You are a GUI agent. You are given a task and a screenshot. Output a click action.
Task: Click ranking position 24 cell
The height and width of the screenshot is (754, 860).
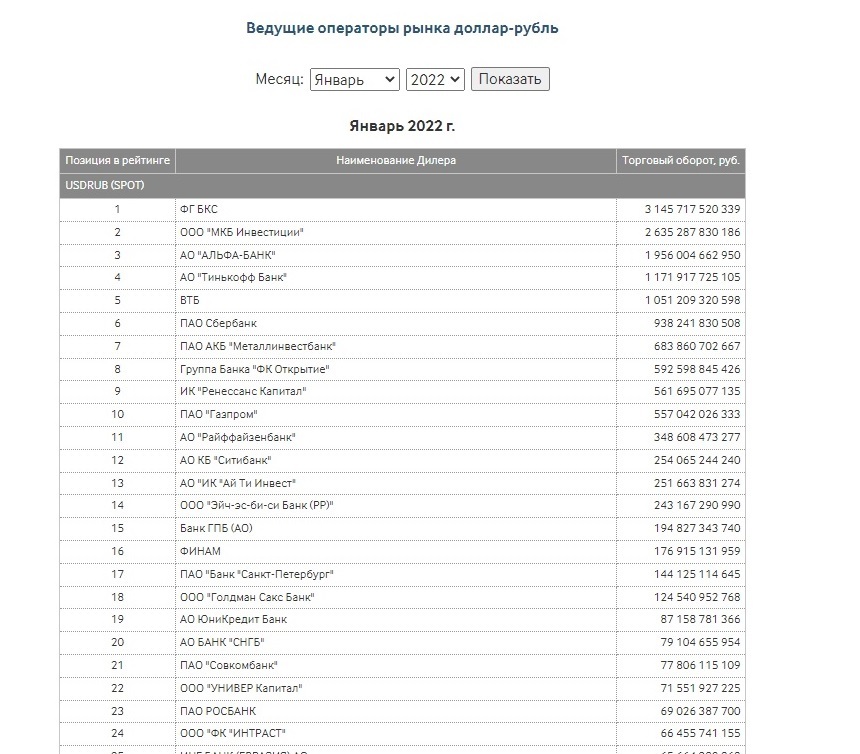[117, 734]
